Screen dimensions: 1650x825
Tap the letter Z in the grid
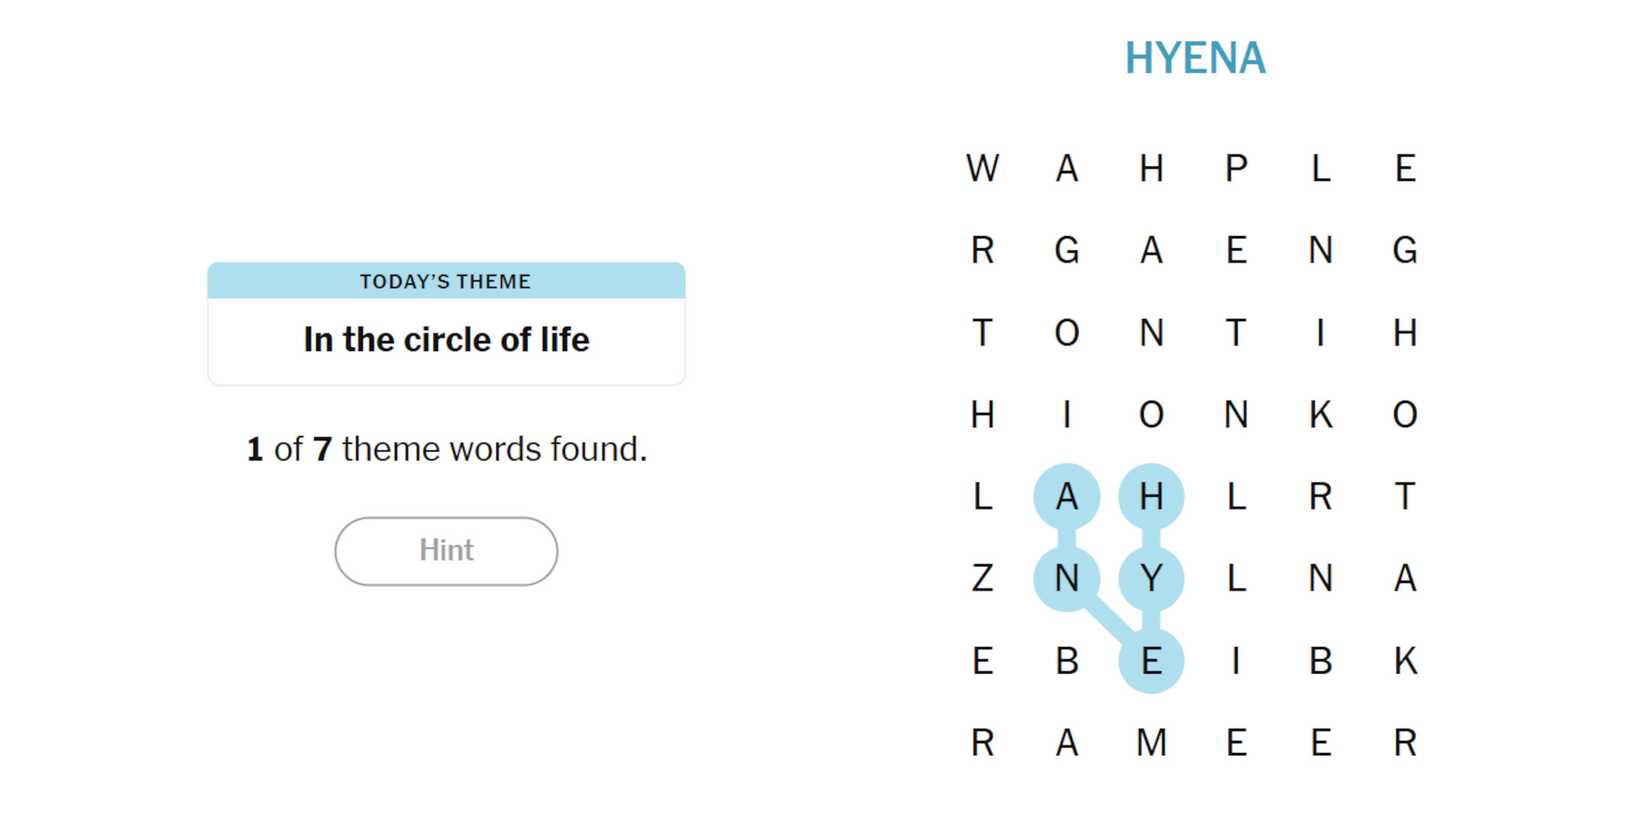[982, 578]
